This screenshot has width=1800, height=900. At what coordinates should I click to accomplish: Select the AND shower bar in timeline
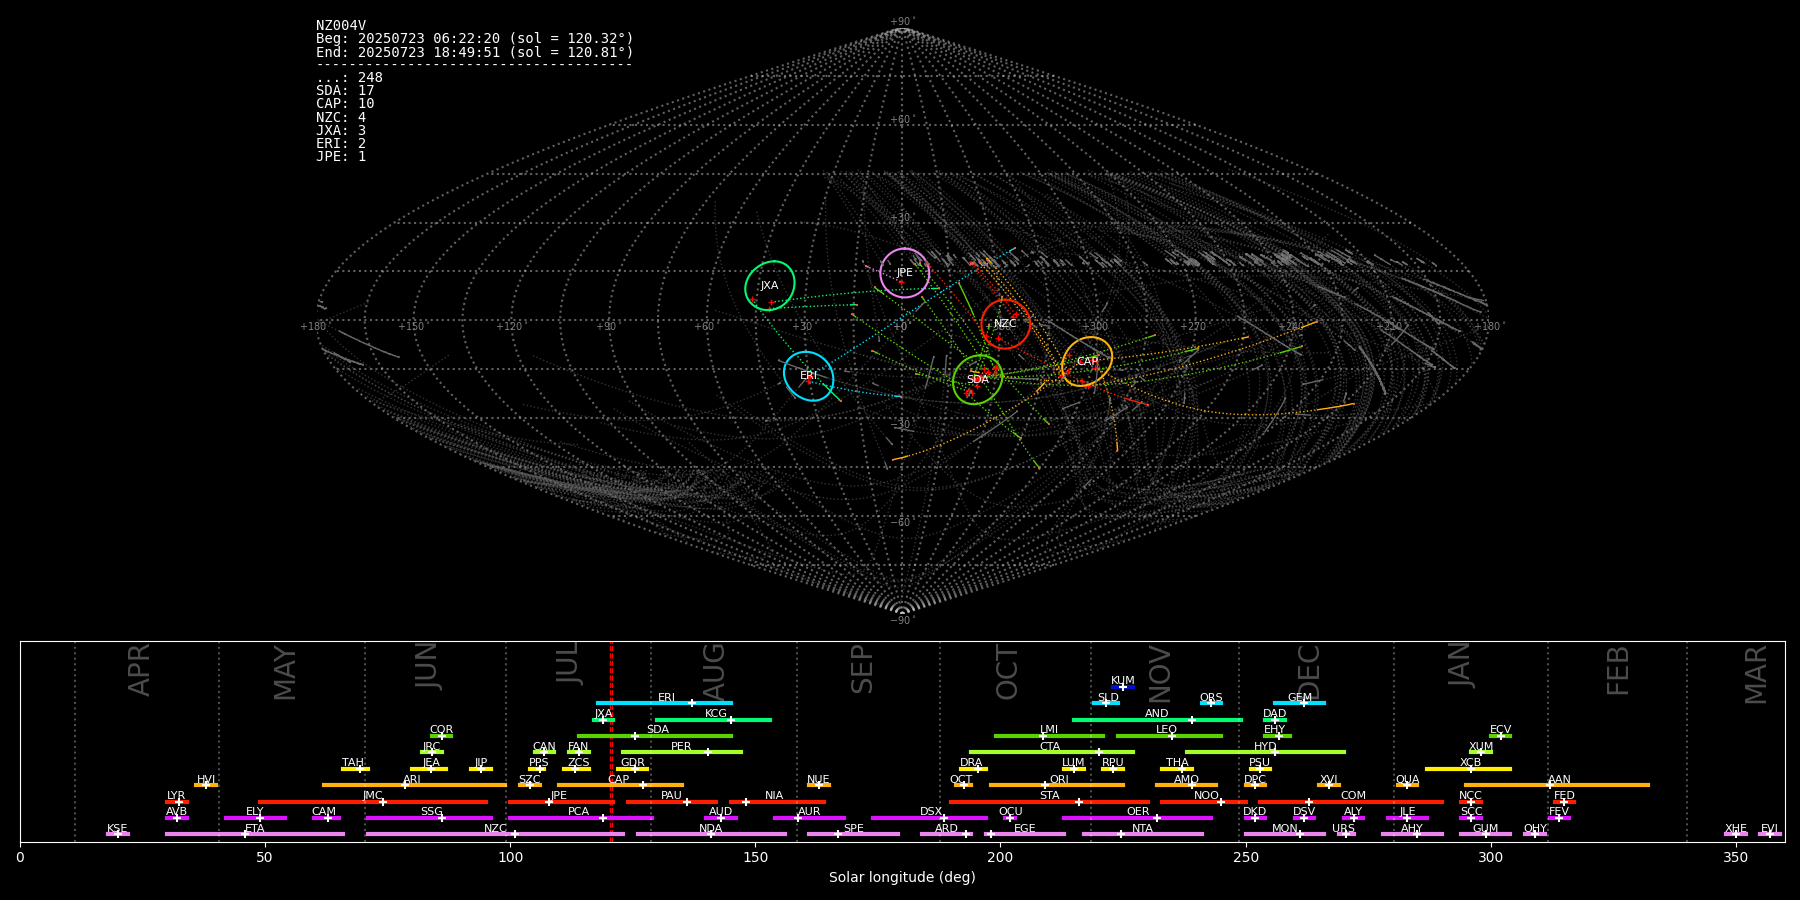coord(1157,720)
